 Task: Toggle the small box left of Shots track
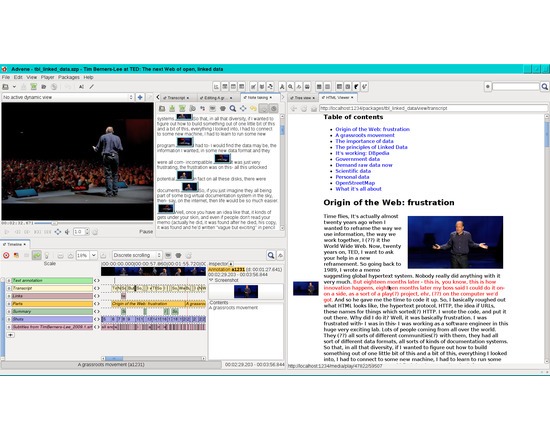pos(8,319)
